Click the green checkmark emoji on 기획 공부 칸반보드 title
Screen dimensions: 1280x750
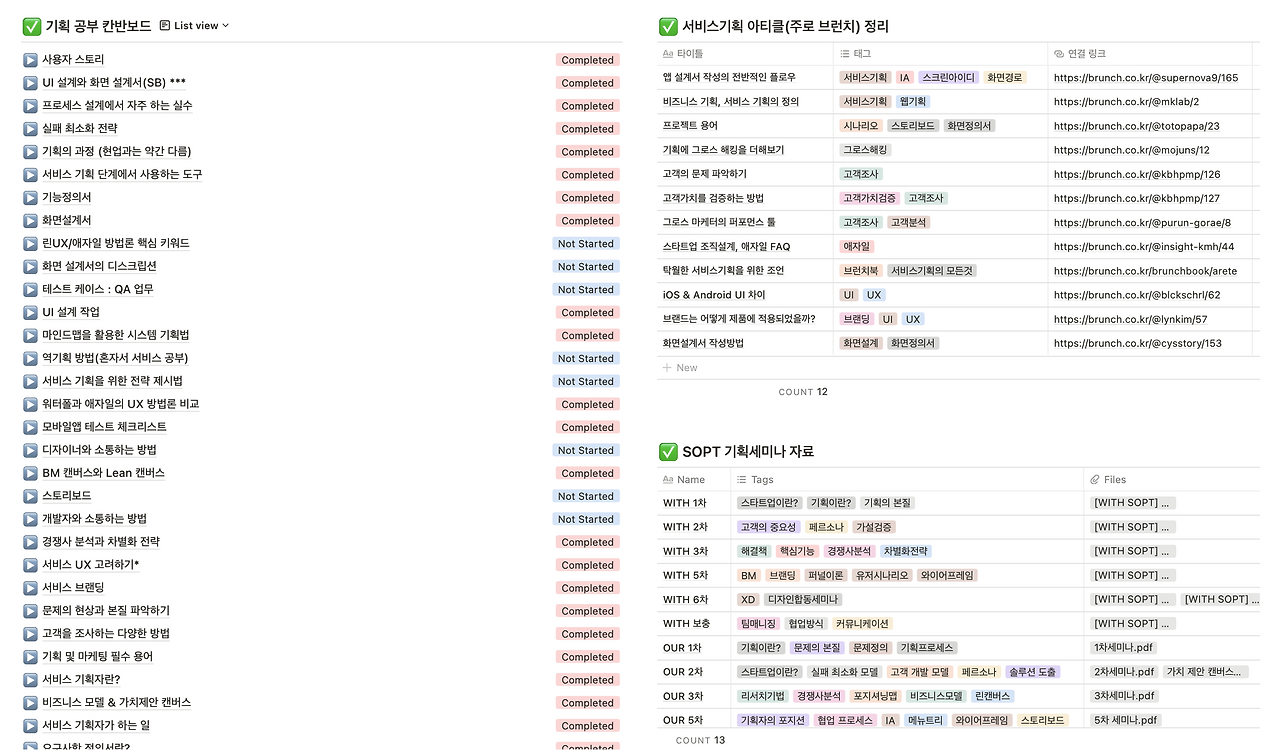tap(31, 26)
